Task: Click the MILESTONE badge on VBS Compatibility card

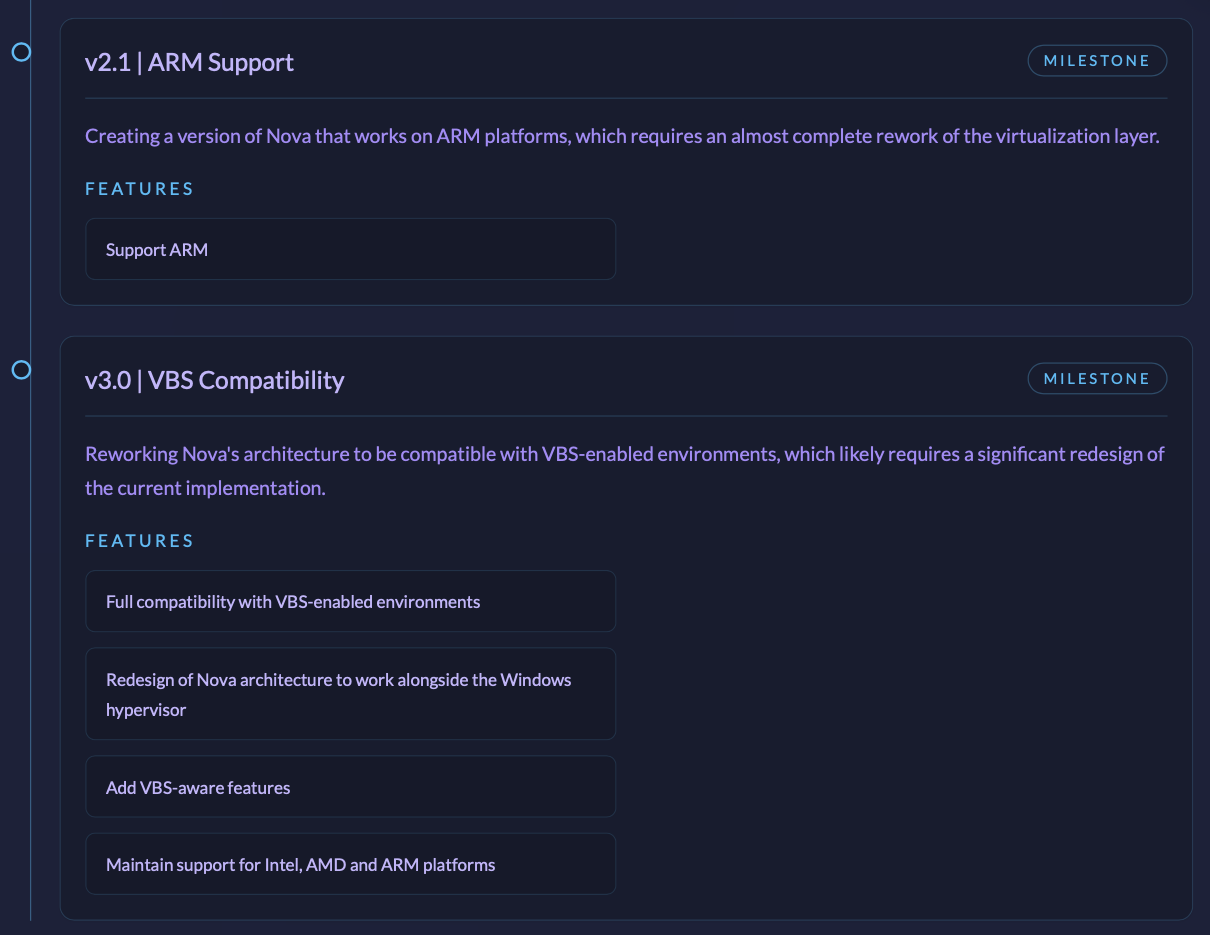Action: click(1097, 379)
